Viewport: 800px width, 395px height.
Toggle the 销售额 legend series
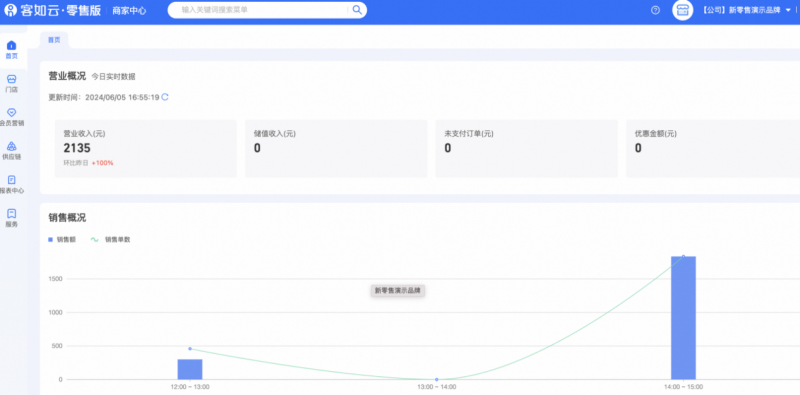click(62, 239)
